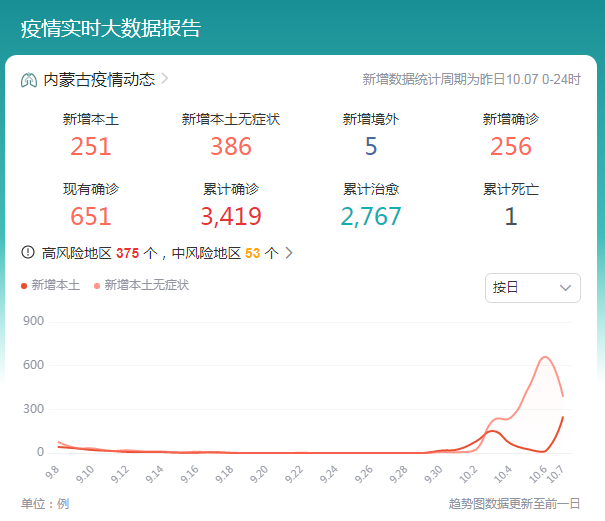Click the lungs icon beside 内蒙古疫情动态
The width and height of the screenshot is (605, 521).
pos(28,80)
